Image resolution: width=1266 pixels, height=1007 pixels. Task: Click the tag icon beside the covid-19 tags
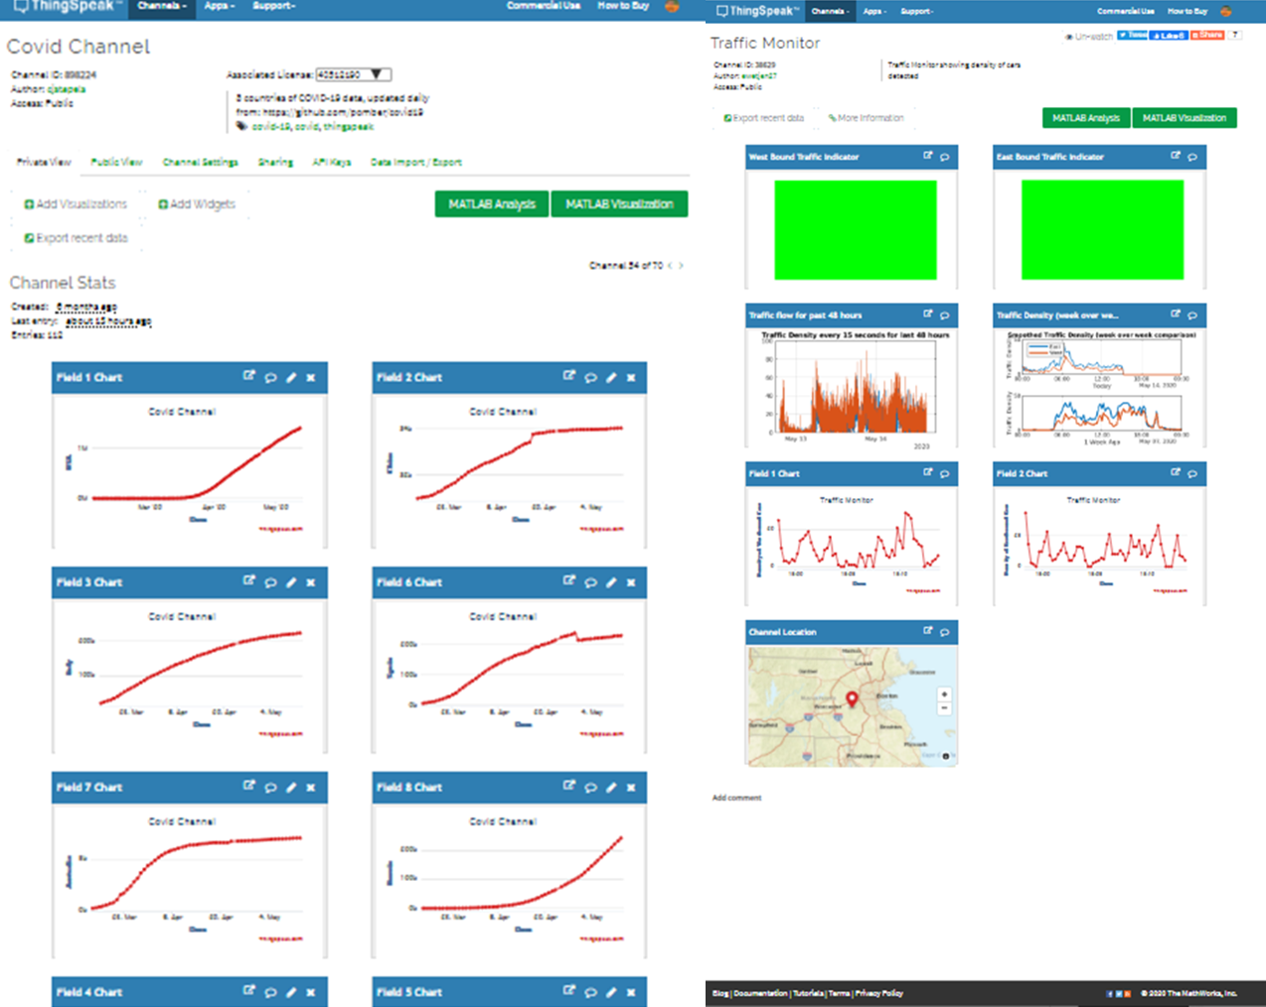[x=241, y=125]
